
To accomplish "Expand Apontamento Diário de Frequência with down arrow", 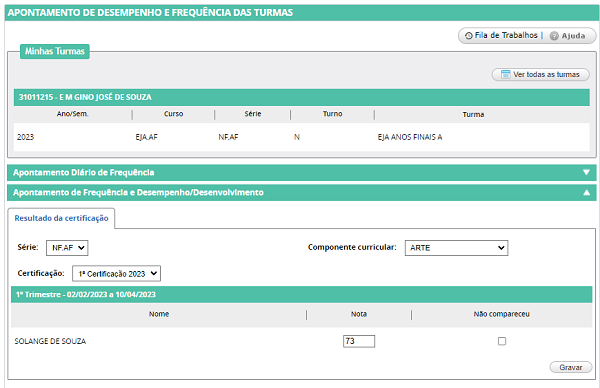I will (x=586, y=173).
